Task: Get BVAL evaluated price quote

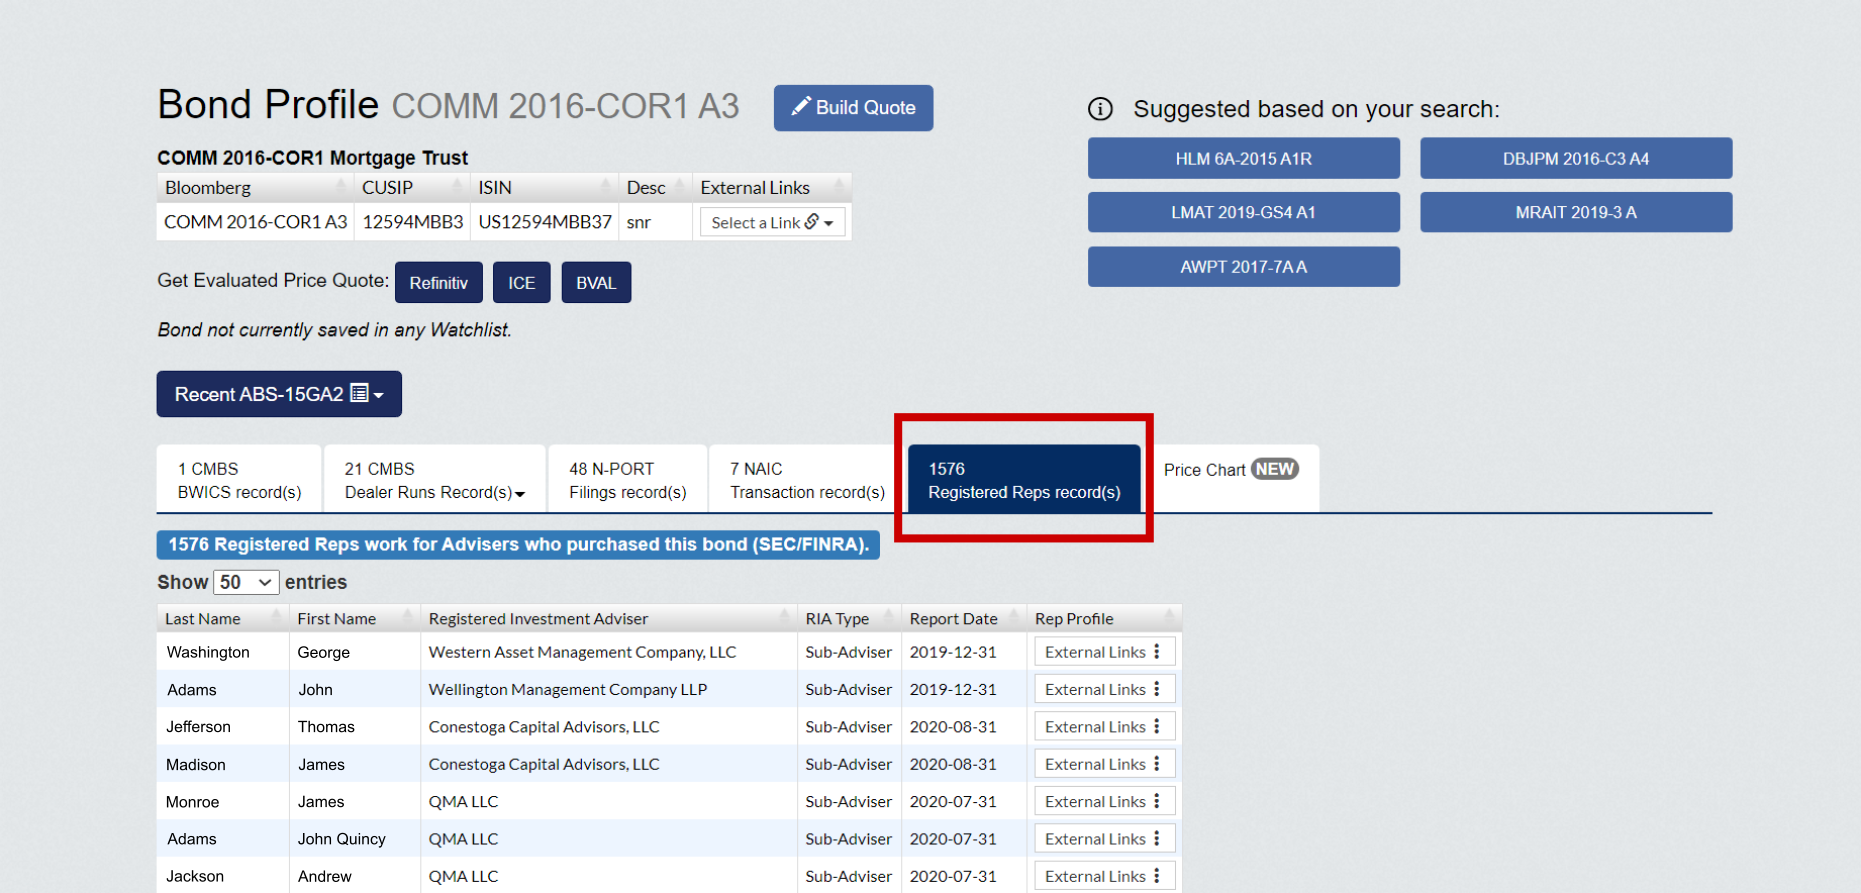Action: pyautogui.click(x=596, y=283)
